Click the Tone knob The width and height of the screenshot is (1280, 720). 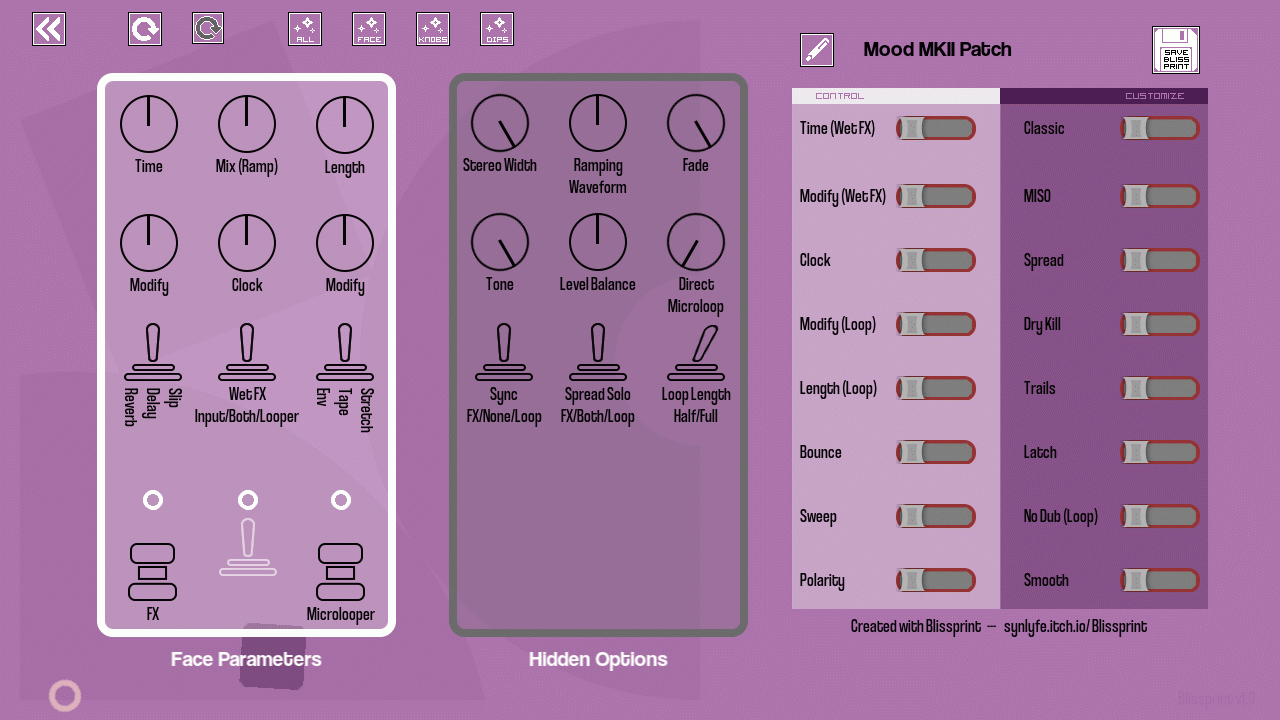pos(500,242)
